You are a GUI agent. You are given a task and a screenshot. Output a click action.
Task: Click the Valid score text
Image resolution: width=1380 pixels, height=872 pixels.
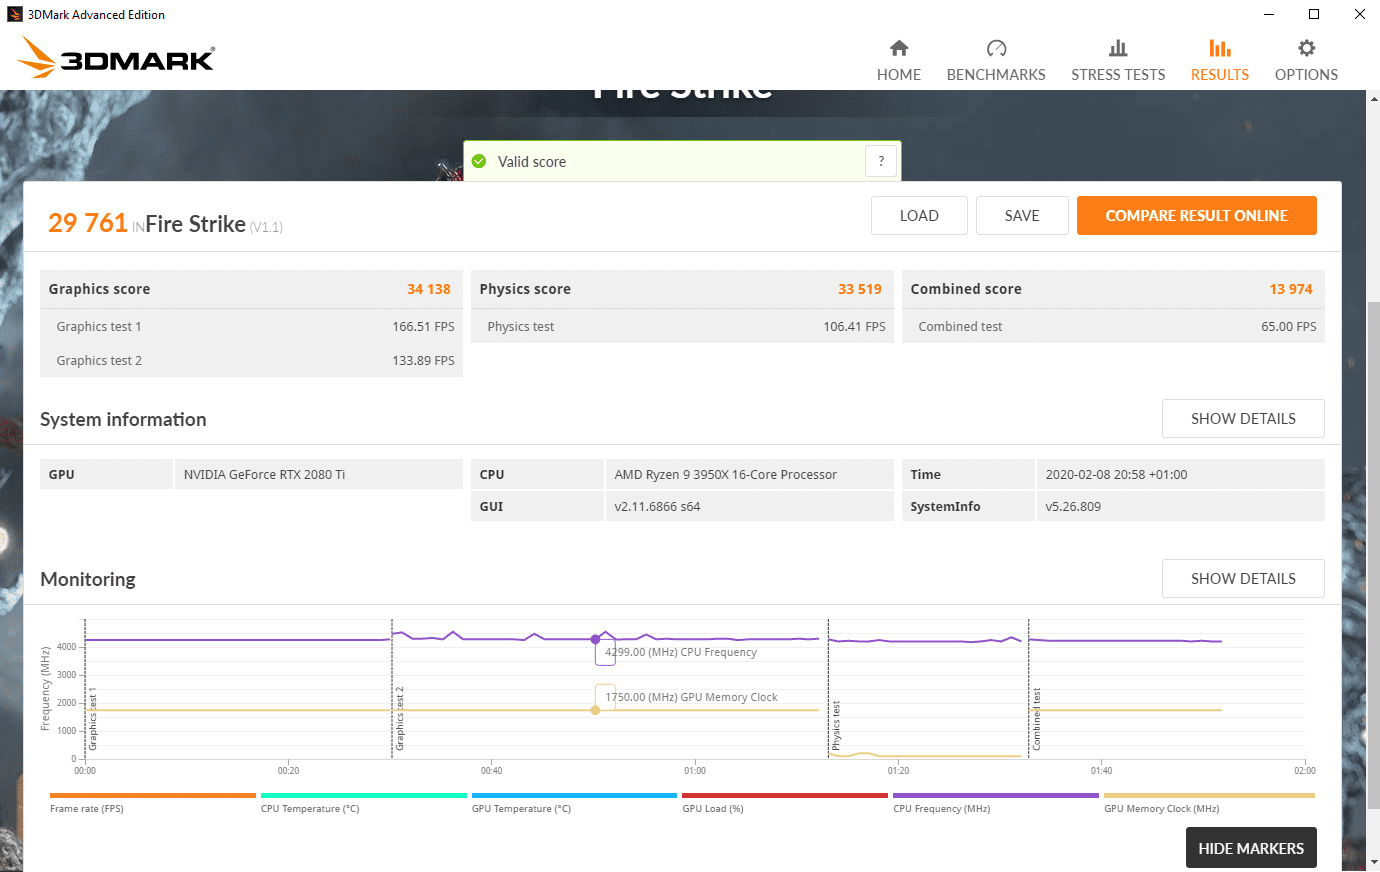coord(532,162)
